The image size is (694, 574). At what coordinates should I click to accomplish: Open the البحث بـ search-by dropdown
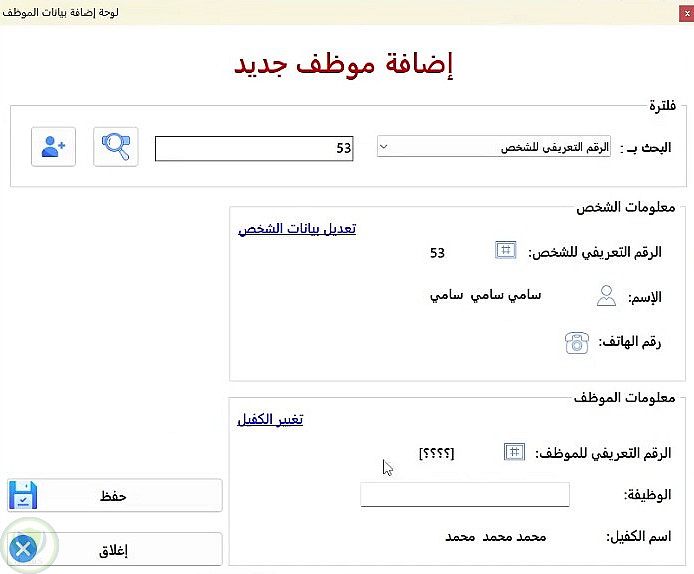494,146
